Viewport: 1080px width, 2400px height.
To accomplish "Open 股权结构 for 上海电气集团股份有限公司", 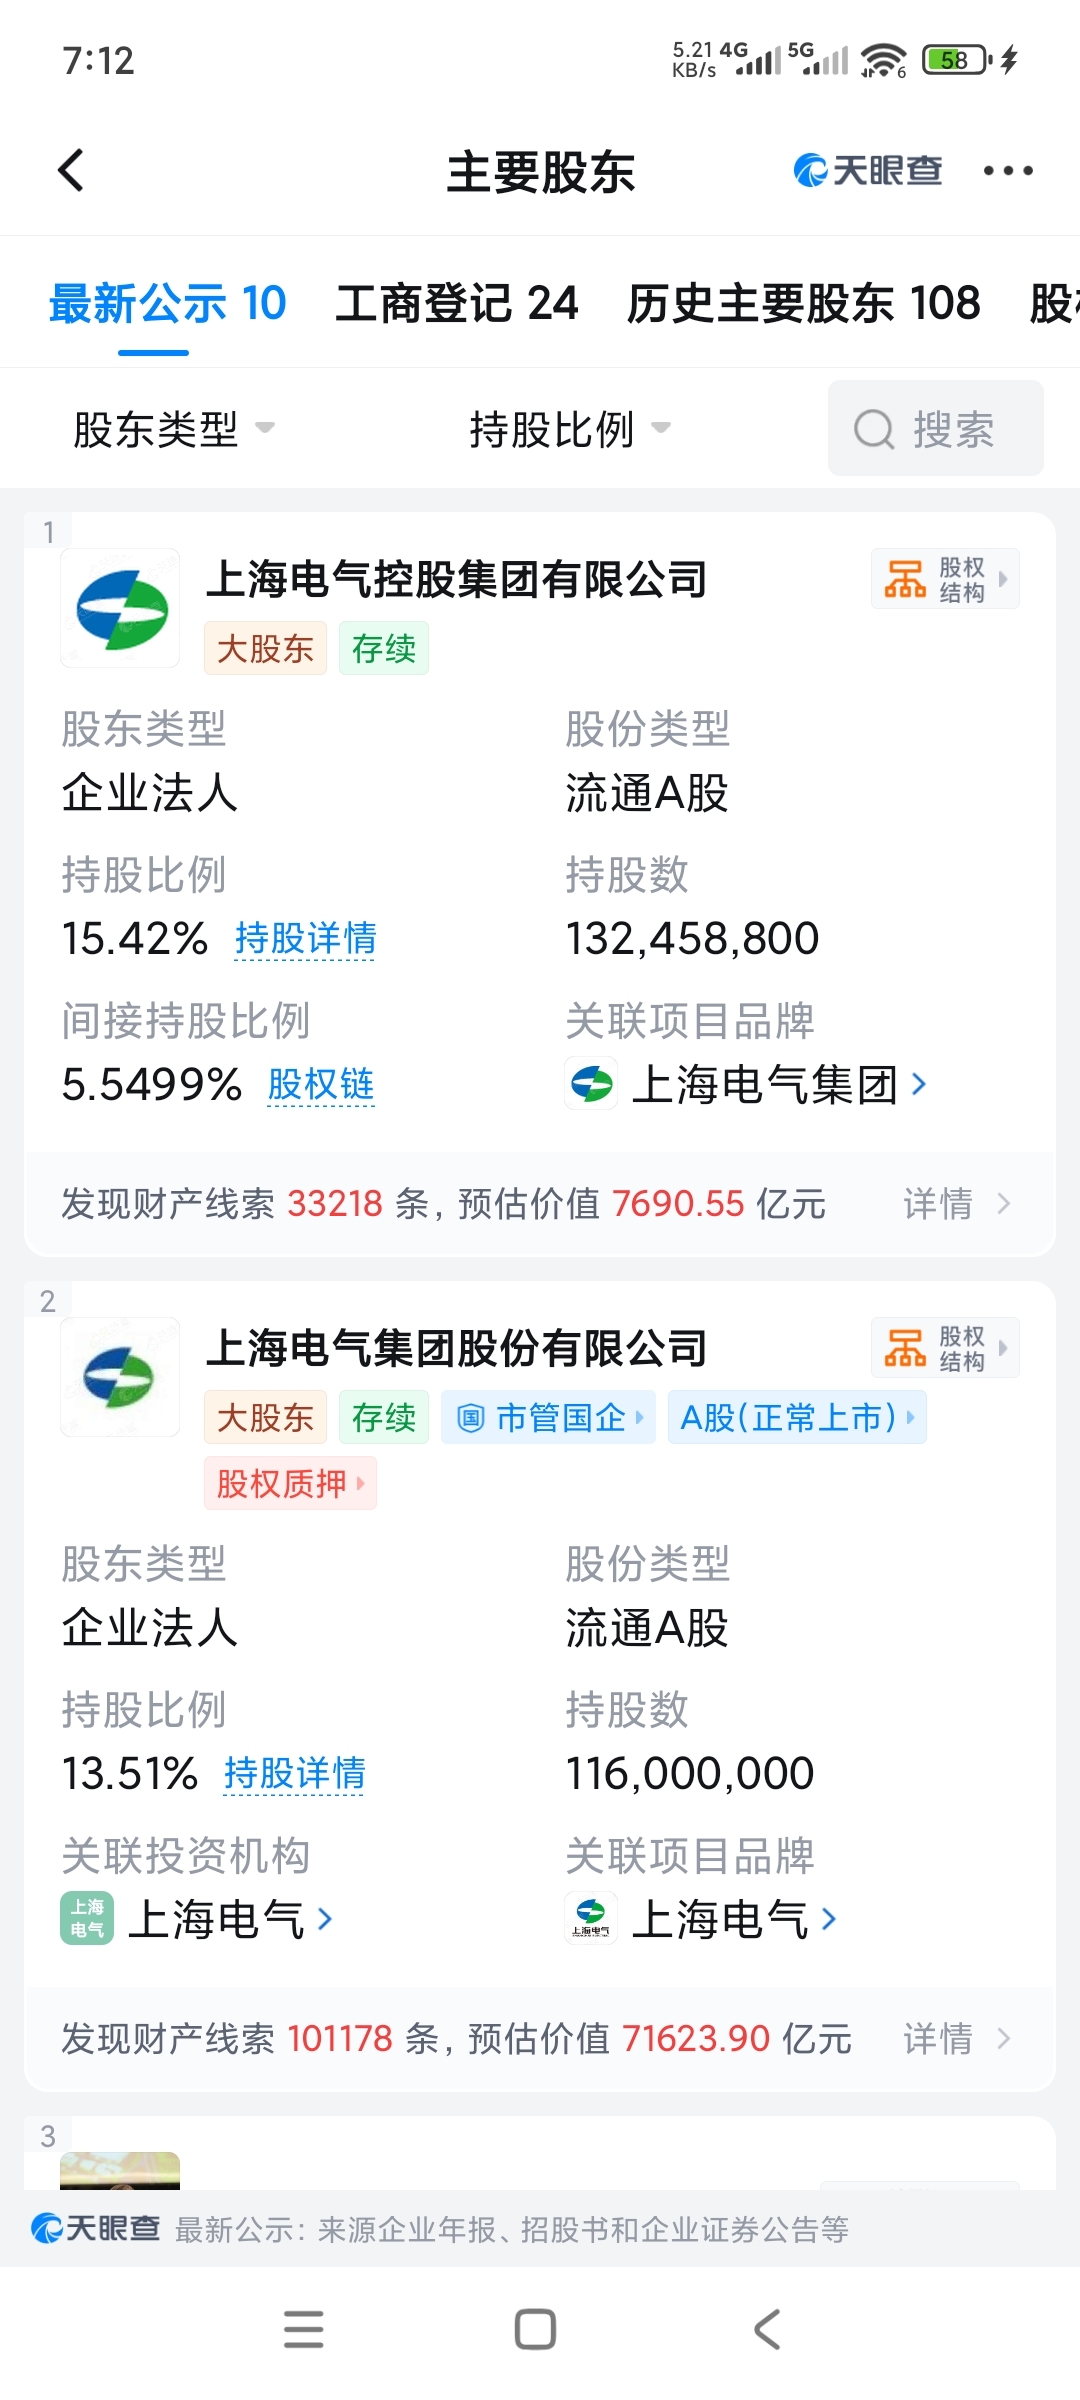I will coord(945,1348).
